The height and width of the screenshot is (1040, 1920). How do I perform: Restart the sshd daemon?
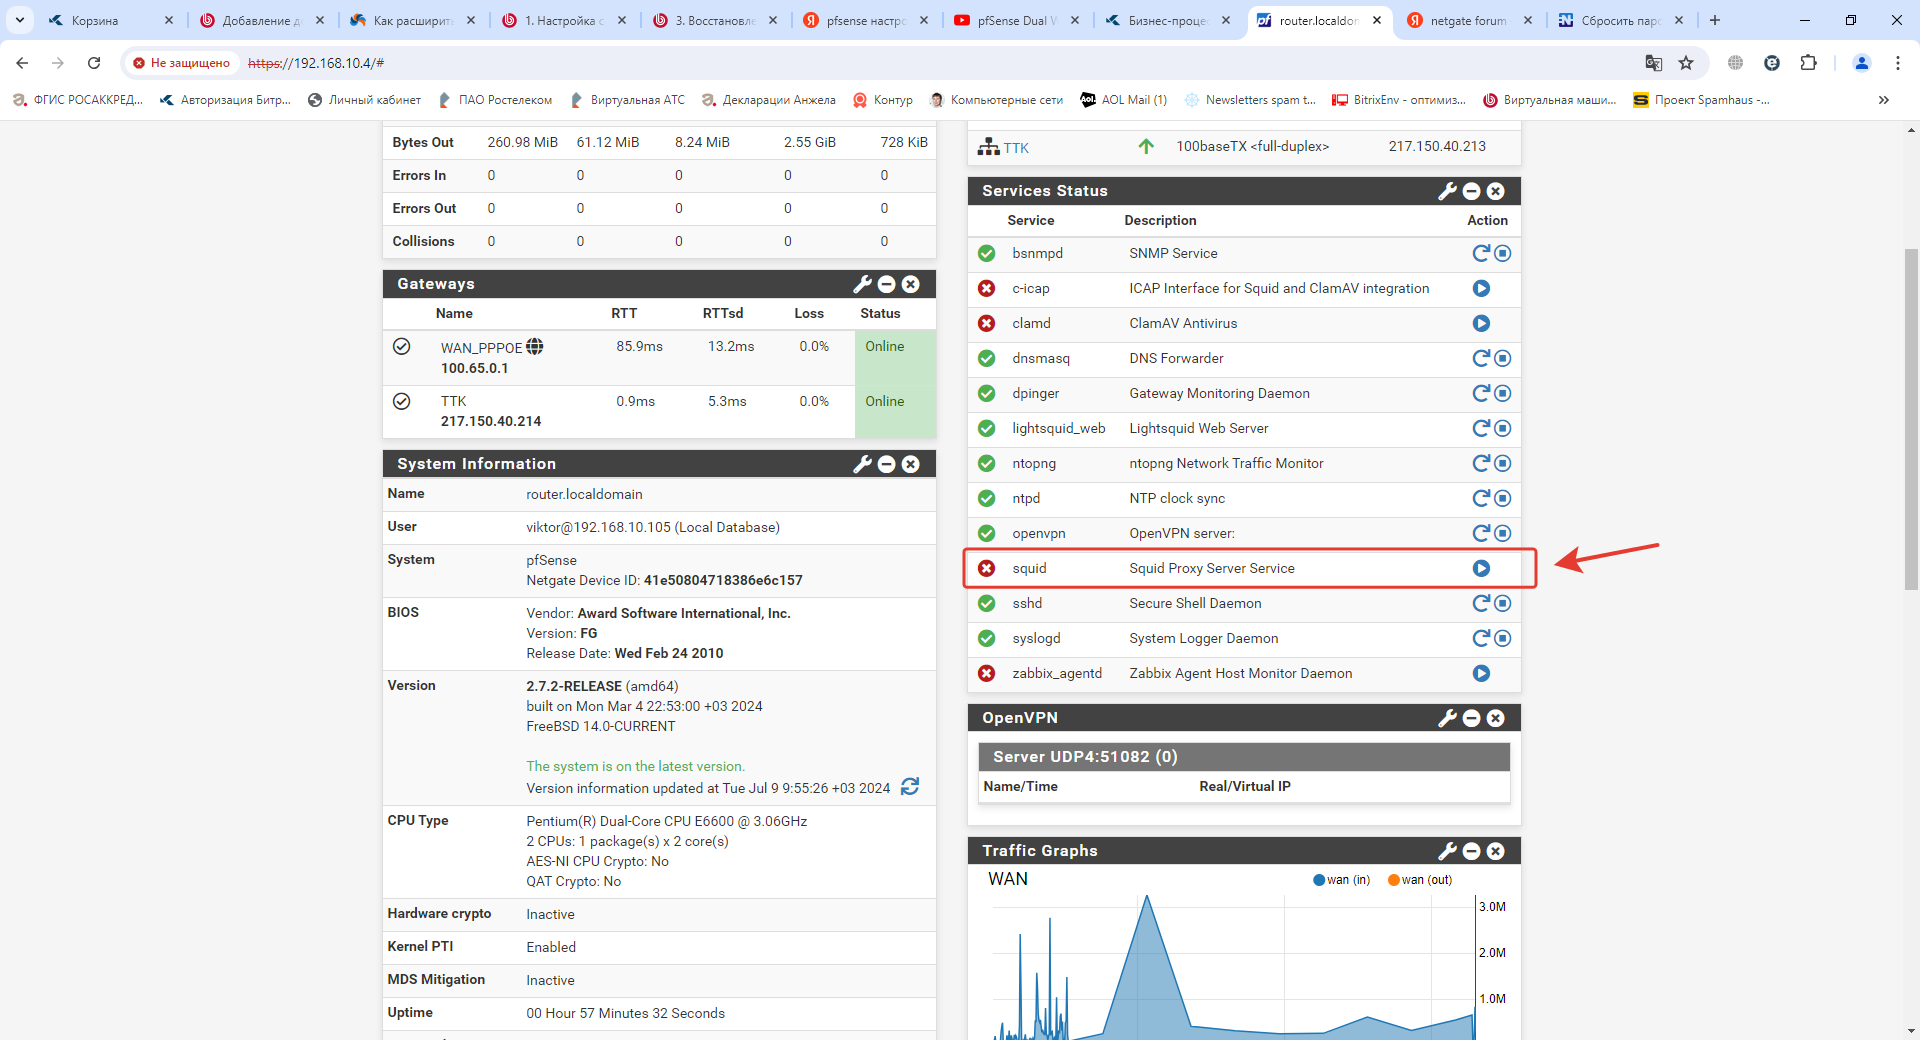click(x=1481, y=603)
